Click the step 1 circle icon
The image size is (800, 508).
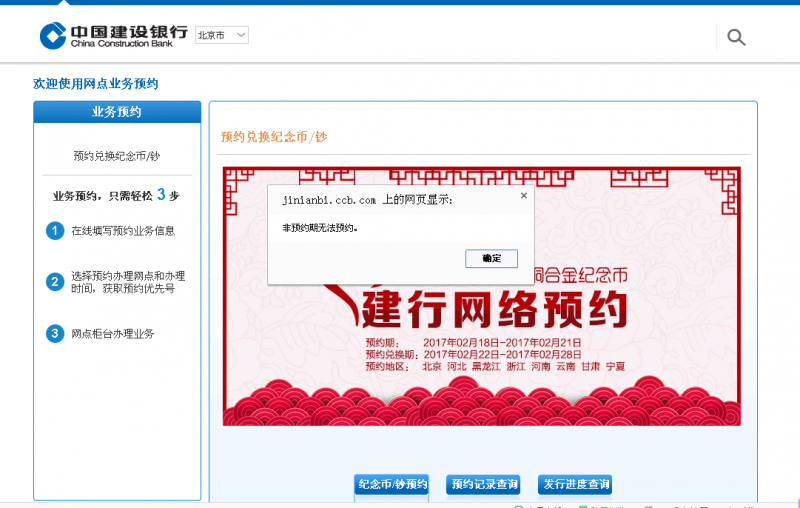[x=55, y=231]
